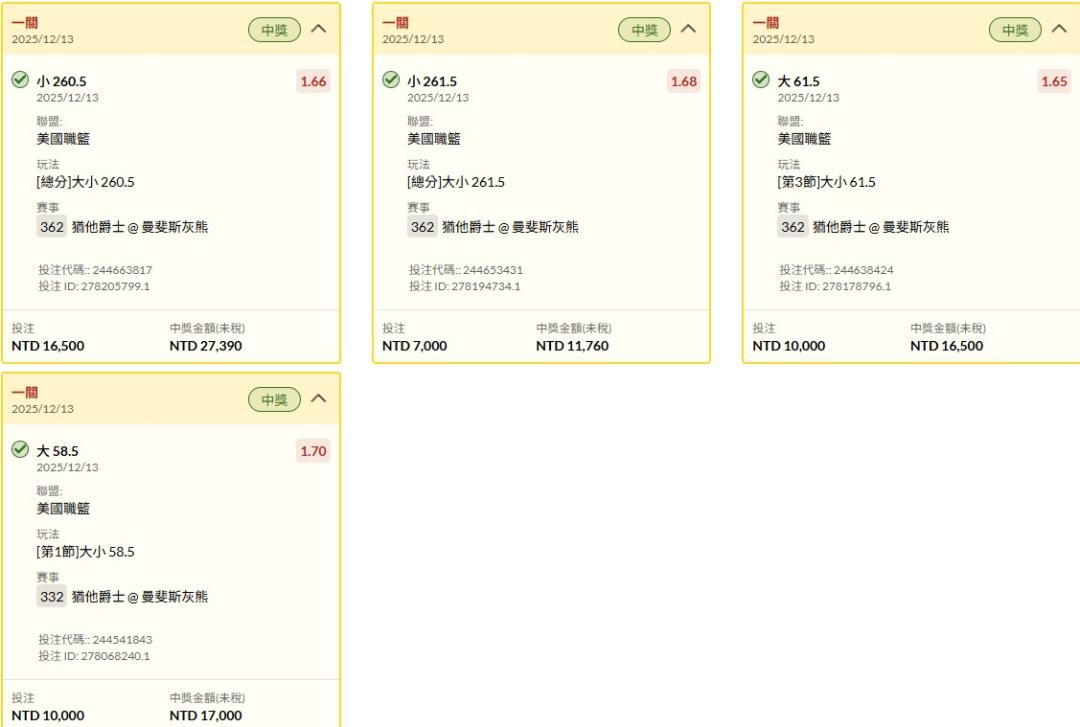Click the 中獎 badge on the 小 260.5 card

274,30
